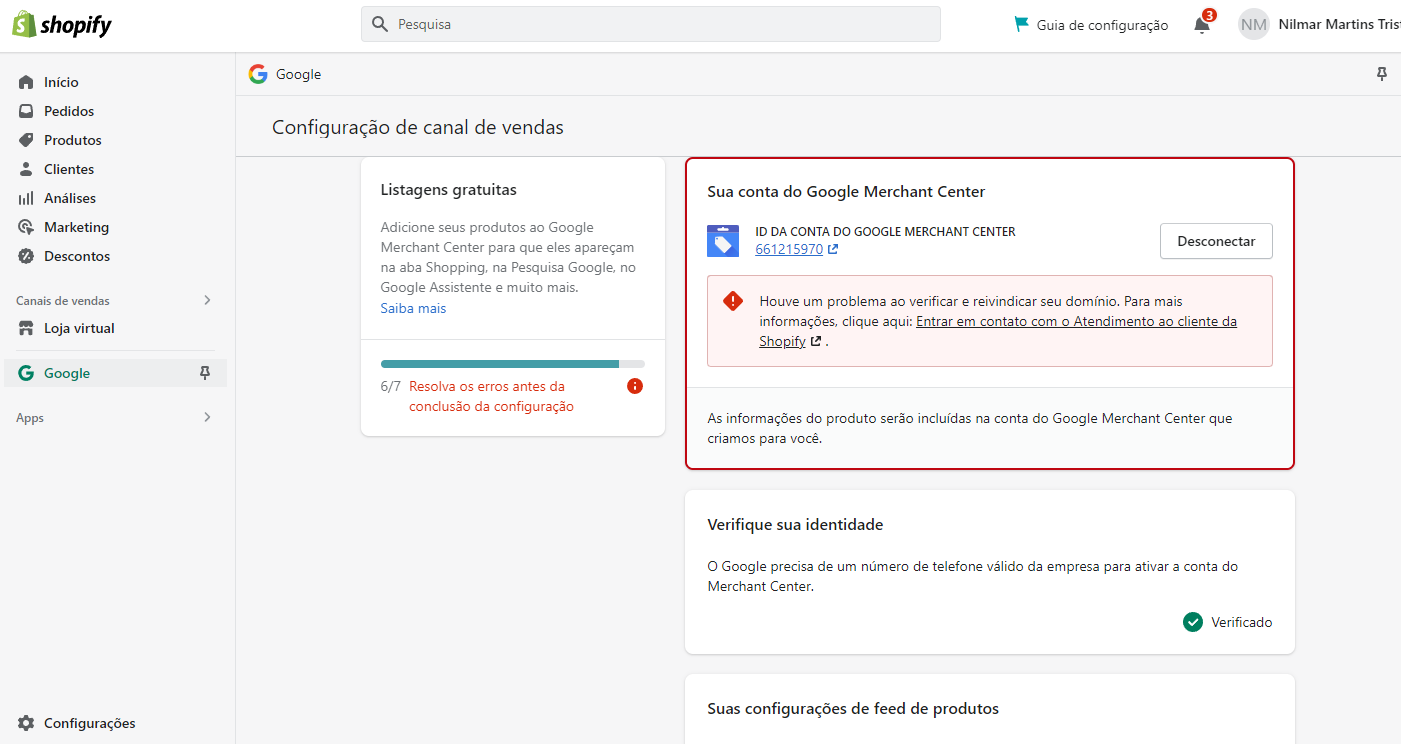Click the Loja virtual store icon

(26, 328)
